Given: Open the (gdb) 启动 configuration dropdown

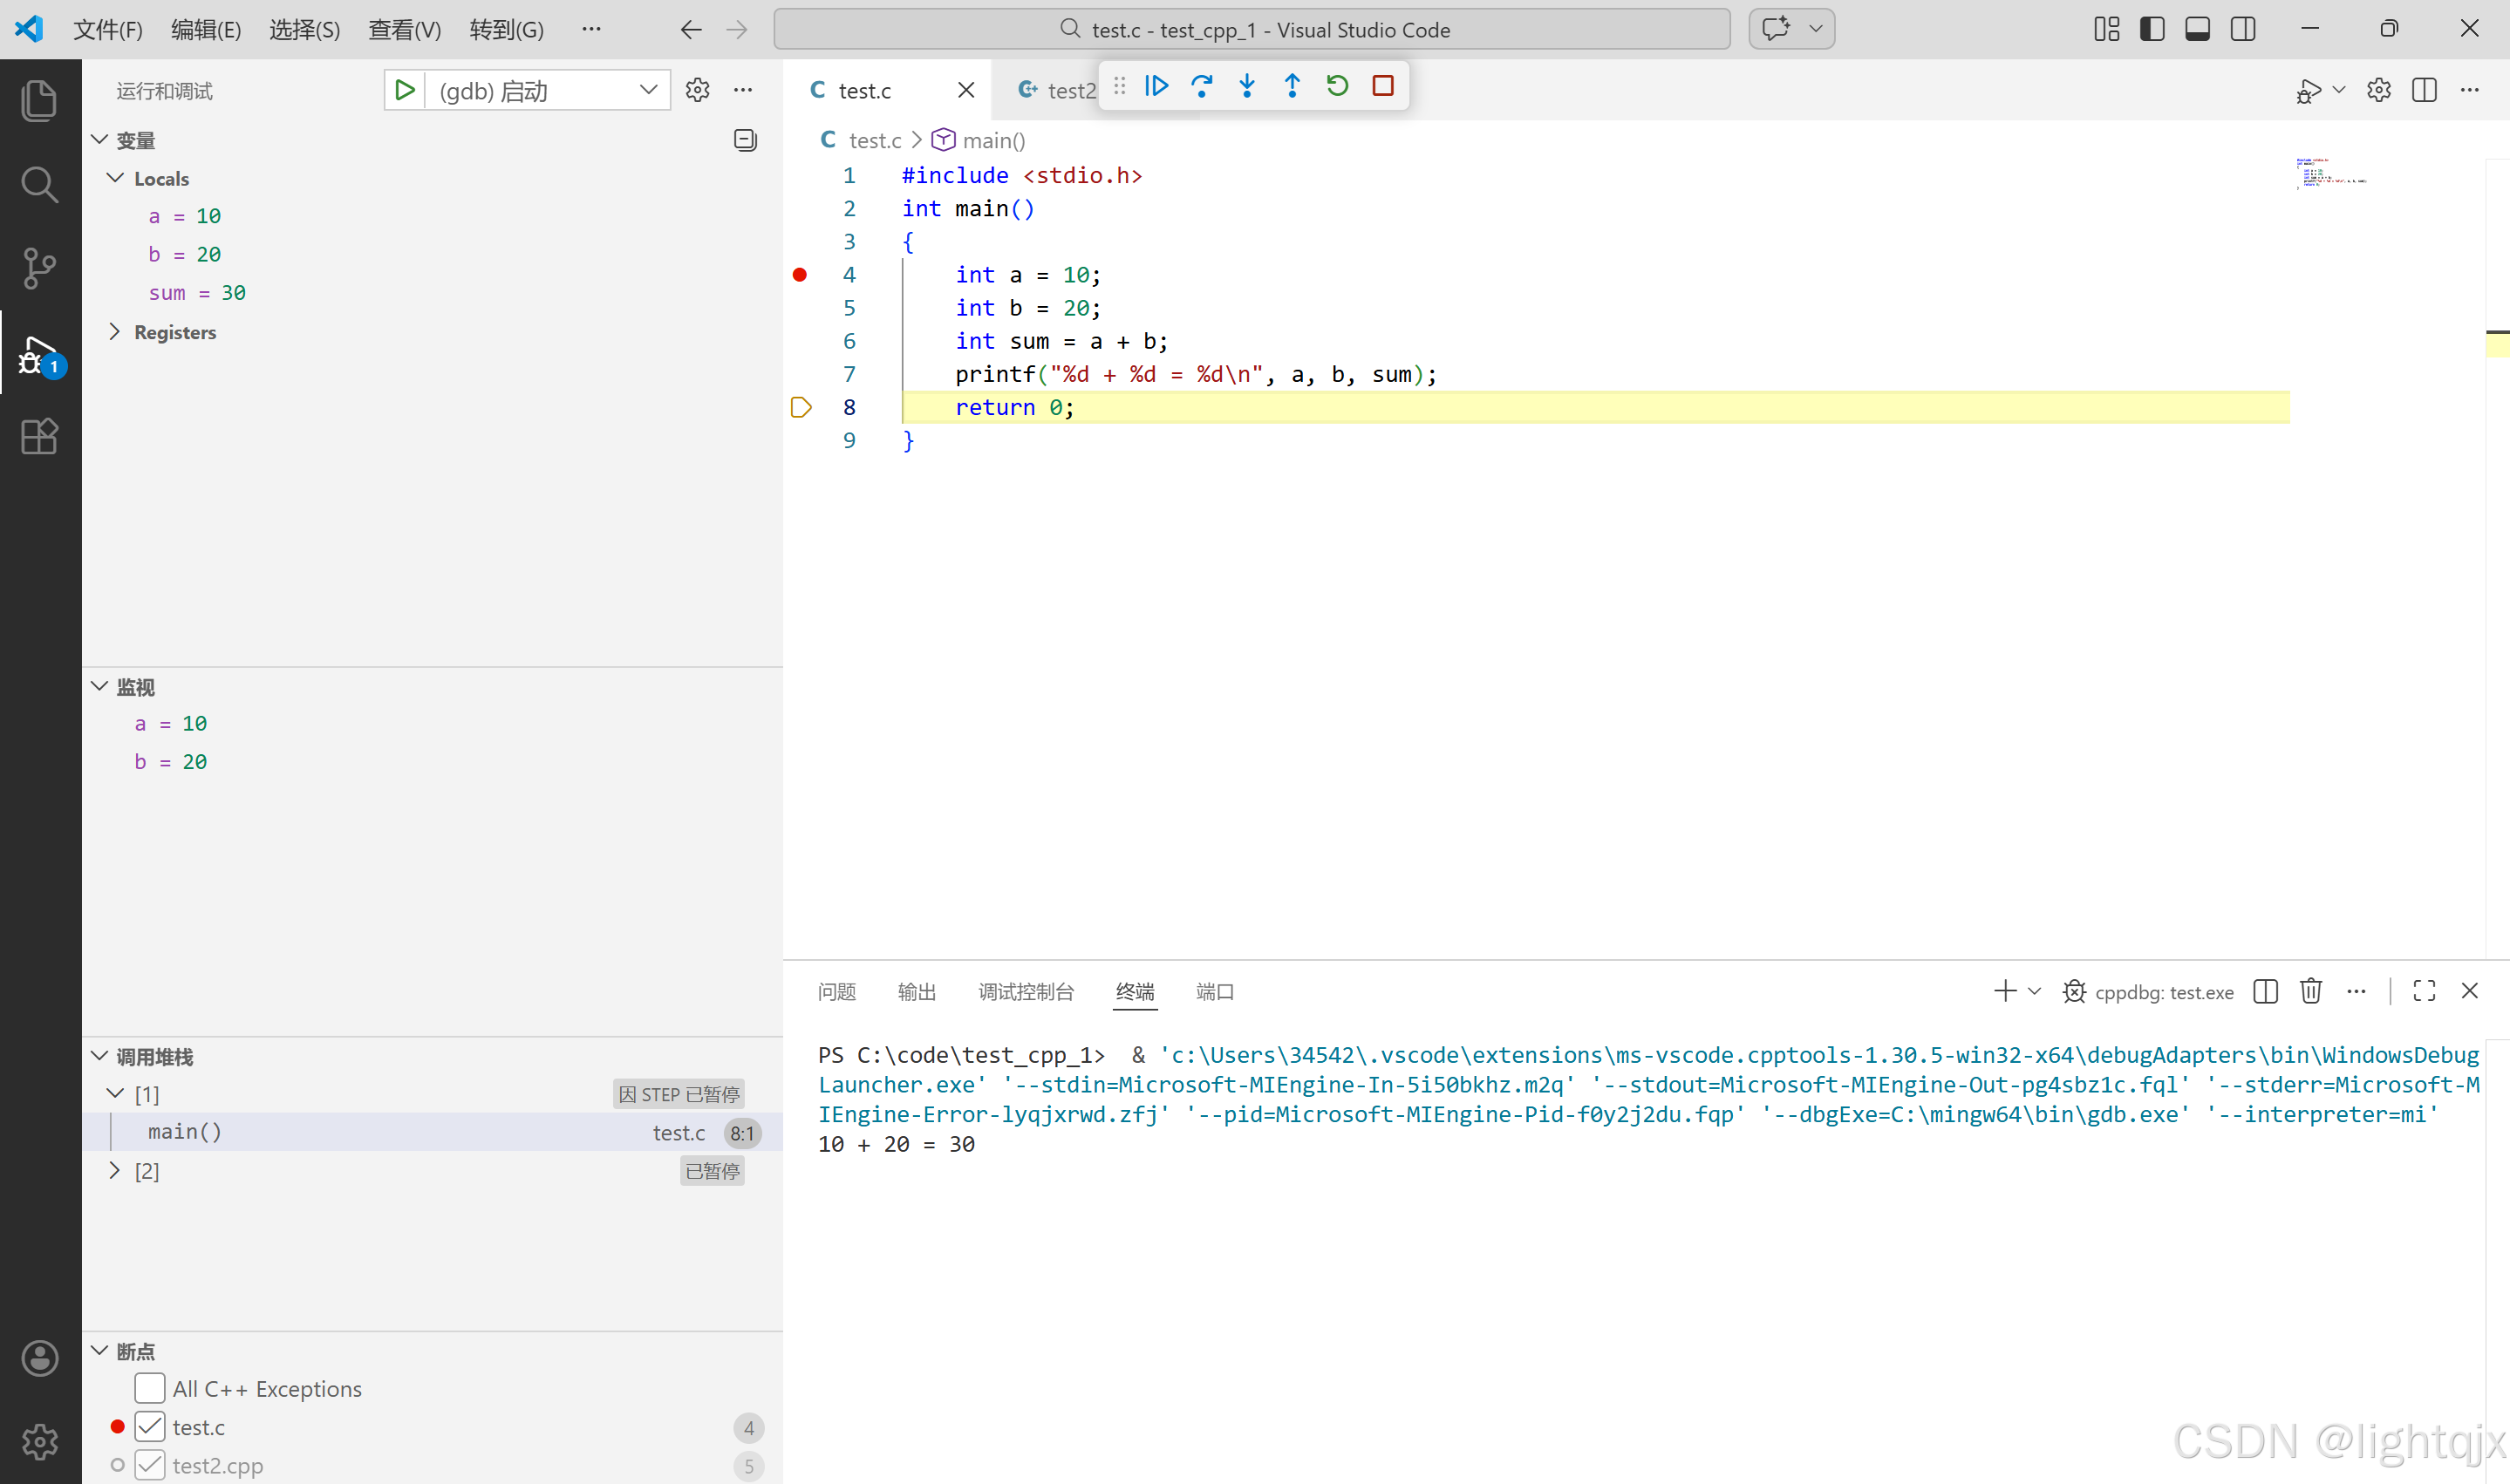Looking at the screenshot, I should tap(648, 90).
